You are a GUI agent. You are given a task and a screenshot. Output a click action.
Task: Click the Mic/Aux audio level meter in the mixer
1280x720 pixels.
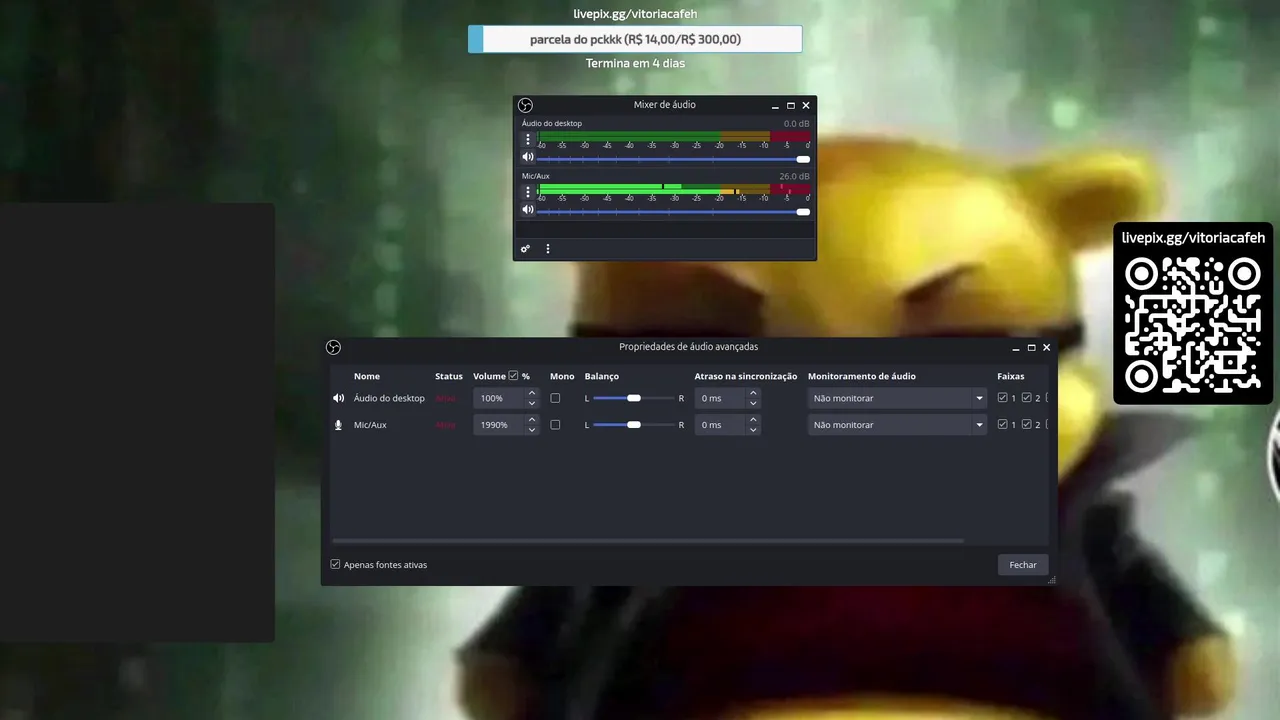[673, 188]
